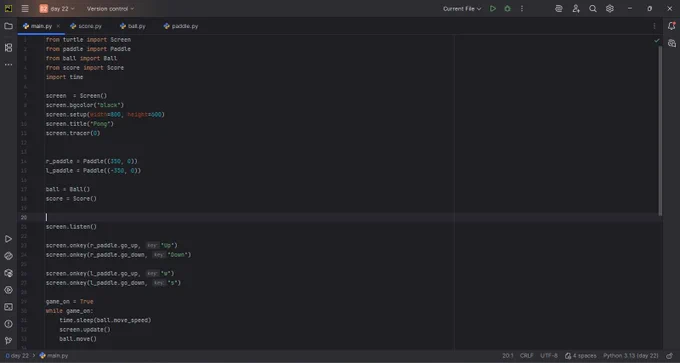680x363 pixels.
Task: Click the line "from ball import Ball"
Action: tap(82, 59)
